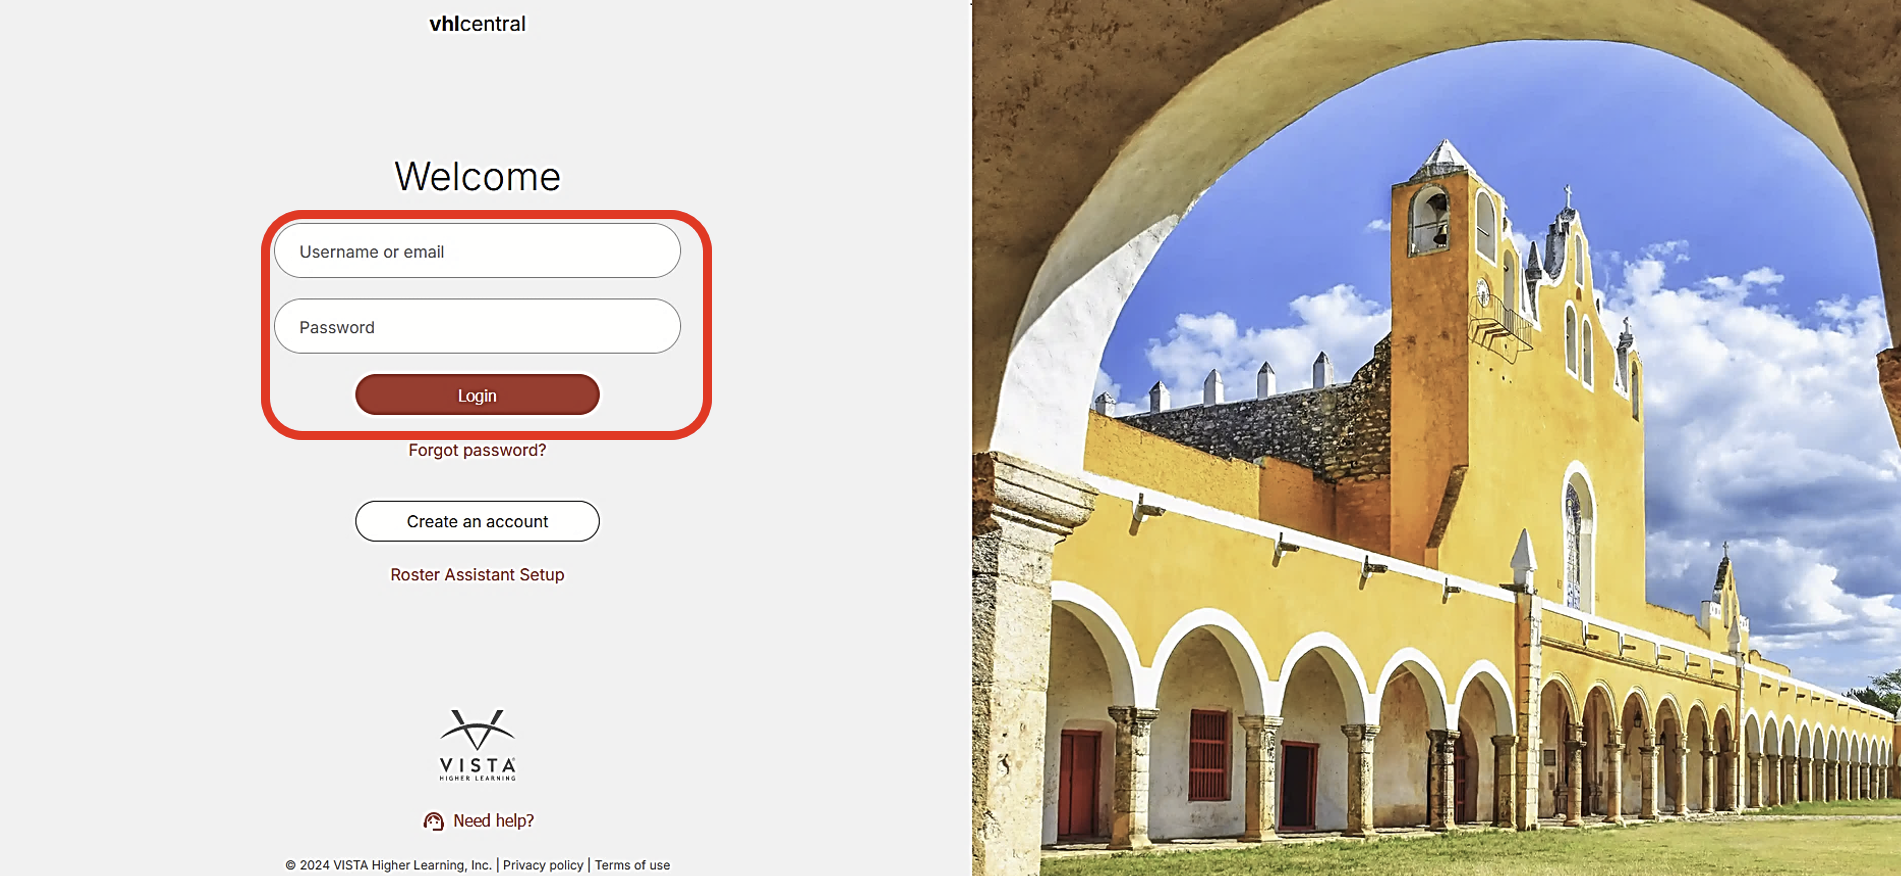Open the Need help? link
Screen dimensions: 1901x876
pyautogui.click(x=493, y=821)
